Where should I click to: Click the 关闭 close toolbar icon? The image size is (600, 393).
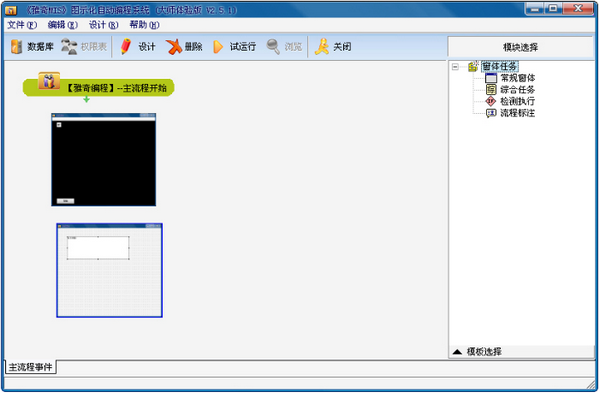pos(322,46)
